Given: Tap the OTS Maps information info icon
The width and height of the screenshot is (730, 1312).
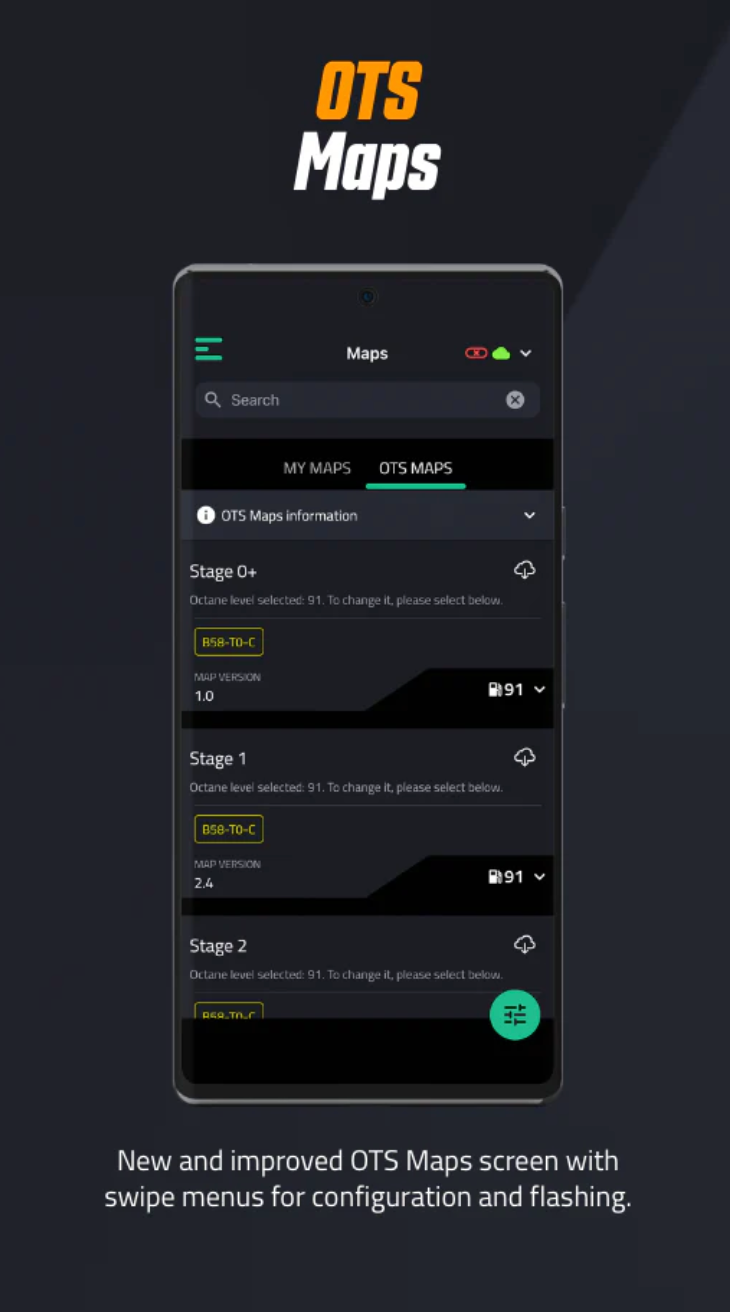Looking at the screenshot, I should point(206,515).
